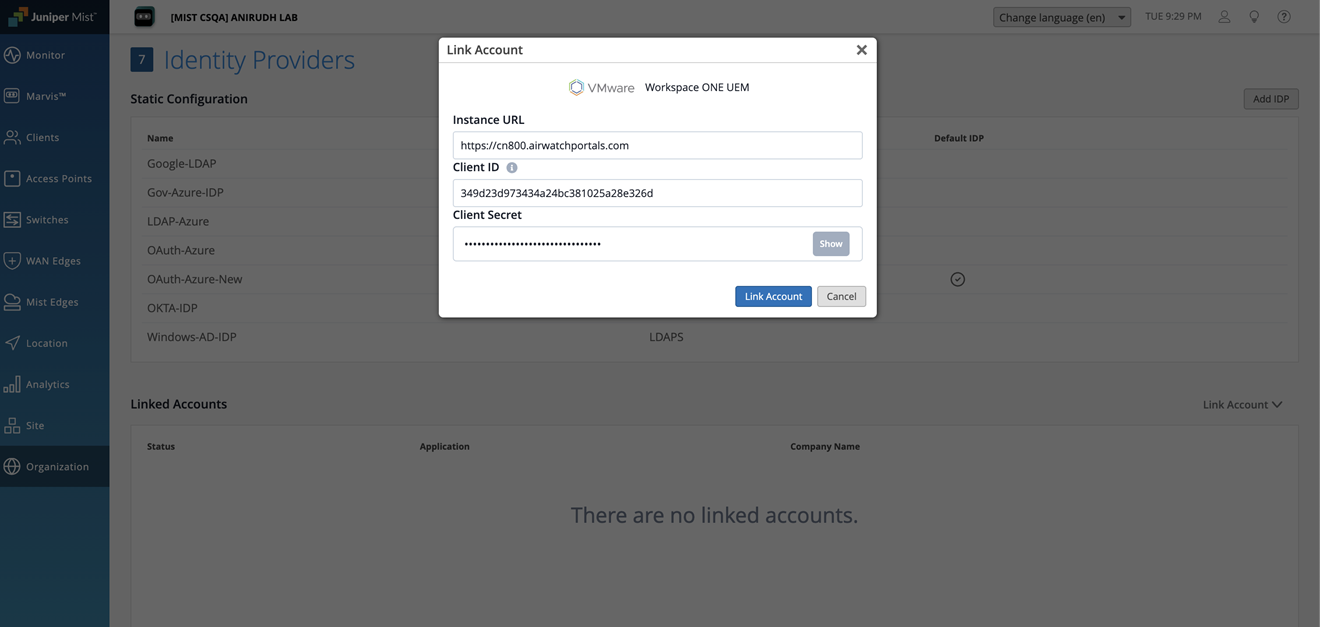
Task: Open Marvis icon in sidebar
Action: [12, 96]
